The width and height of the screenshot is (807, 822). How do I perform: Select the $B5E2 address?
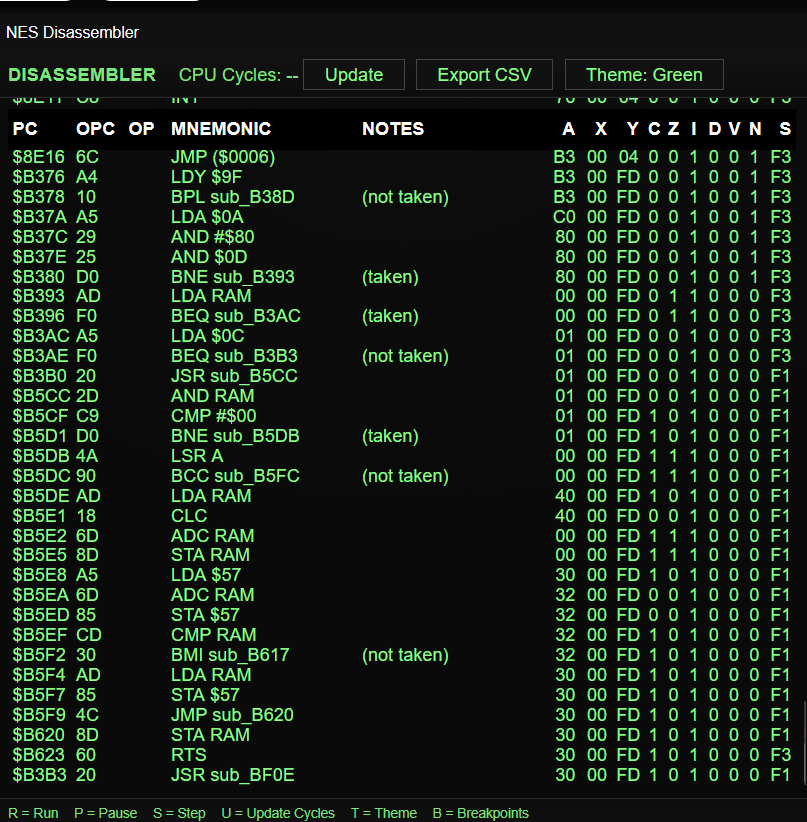(40, 536)
